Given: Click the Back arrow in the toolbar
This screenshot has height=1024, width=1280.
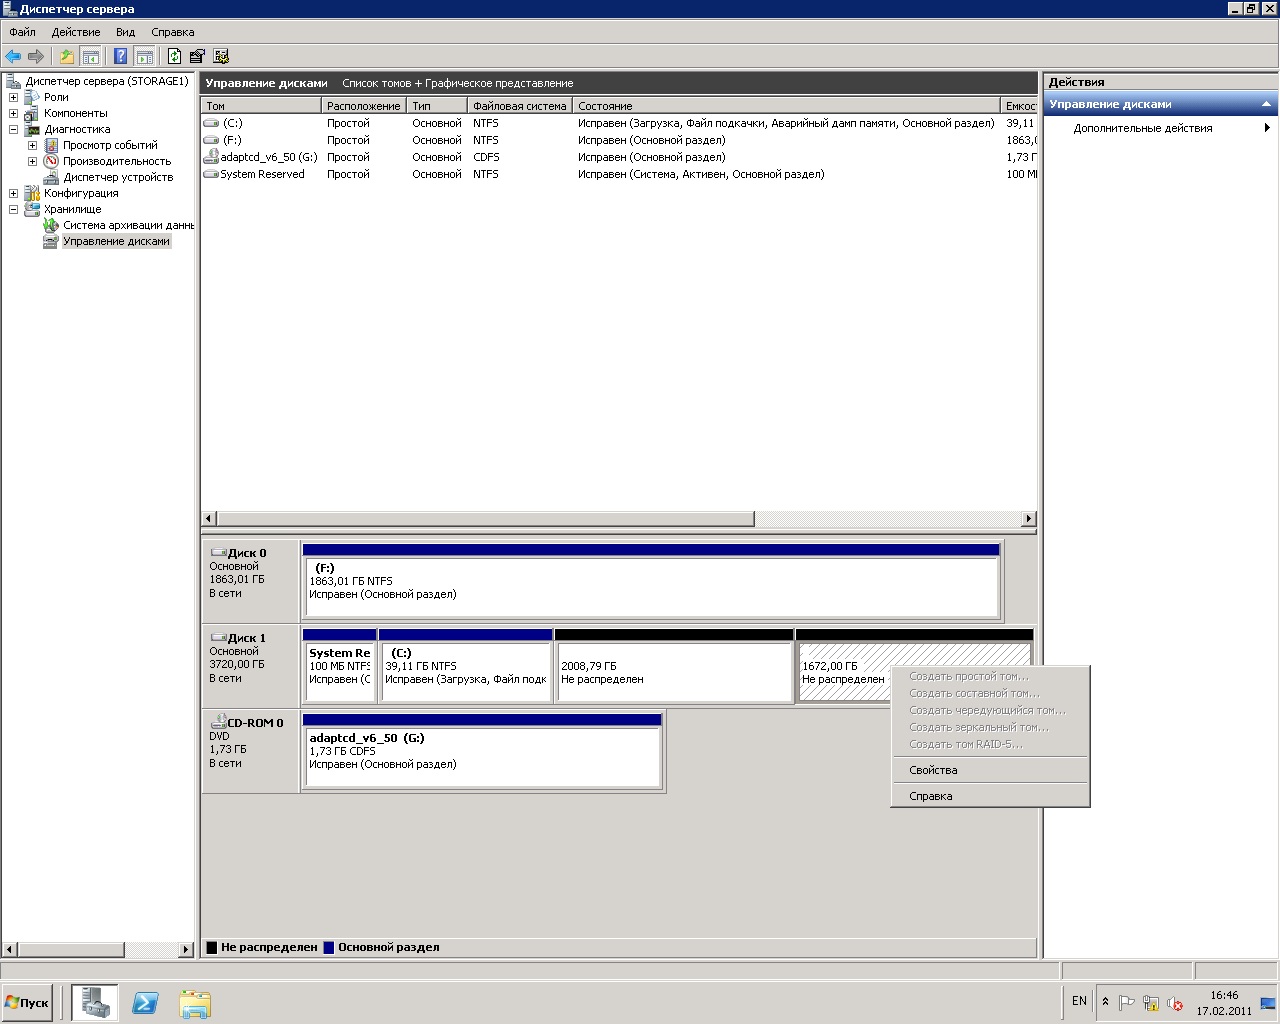Looking at the screenshot, I should click(13, 56).
